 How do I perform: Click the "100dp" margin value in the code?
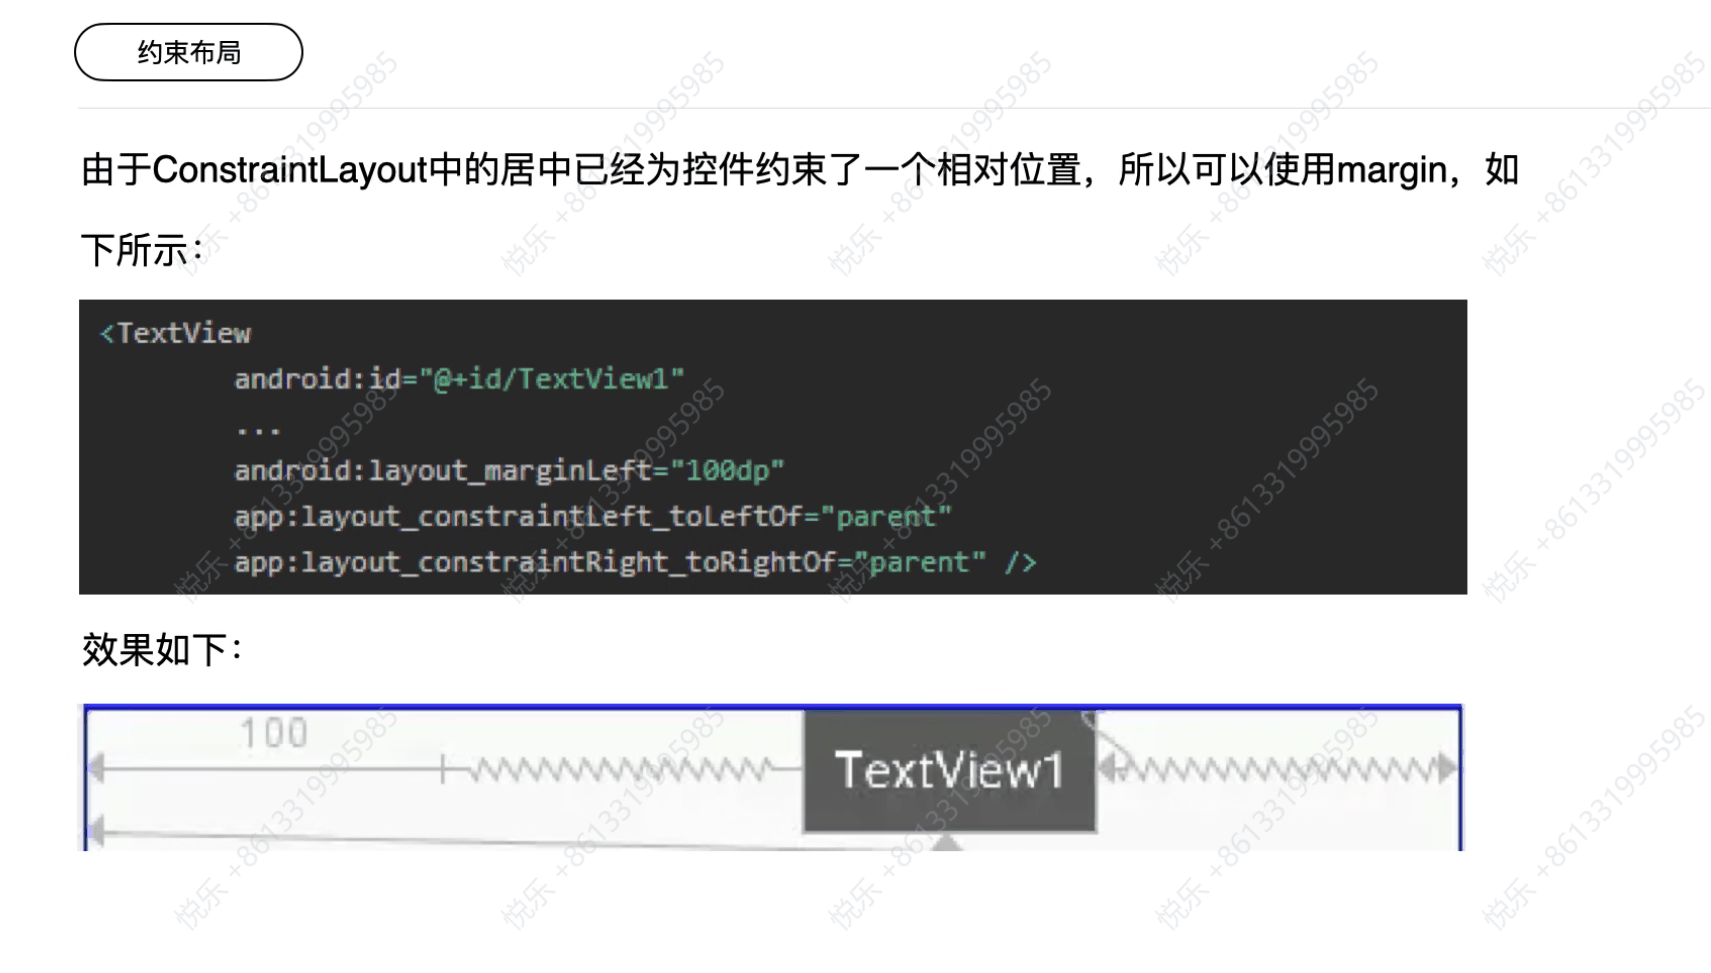(728, 470)
